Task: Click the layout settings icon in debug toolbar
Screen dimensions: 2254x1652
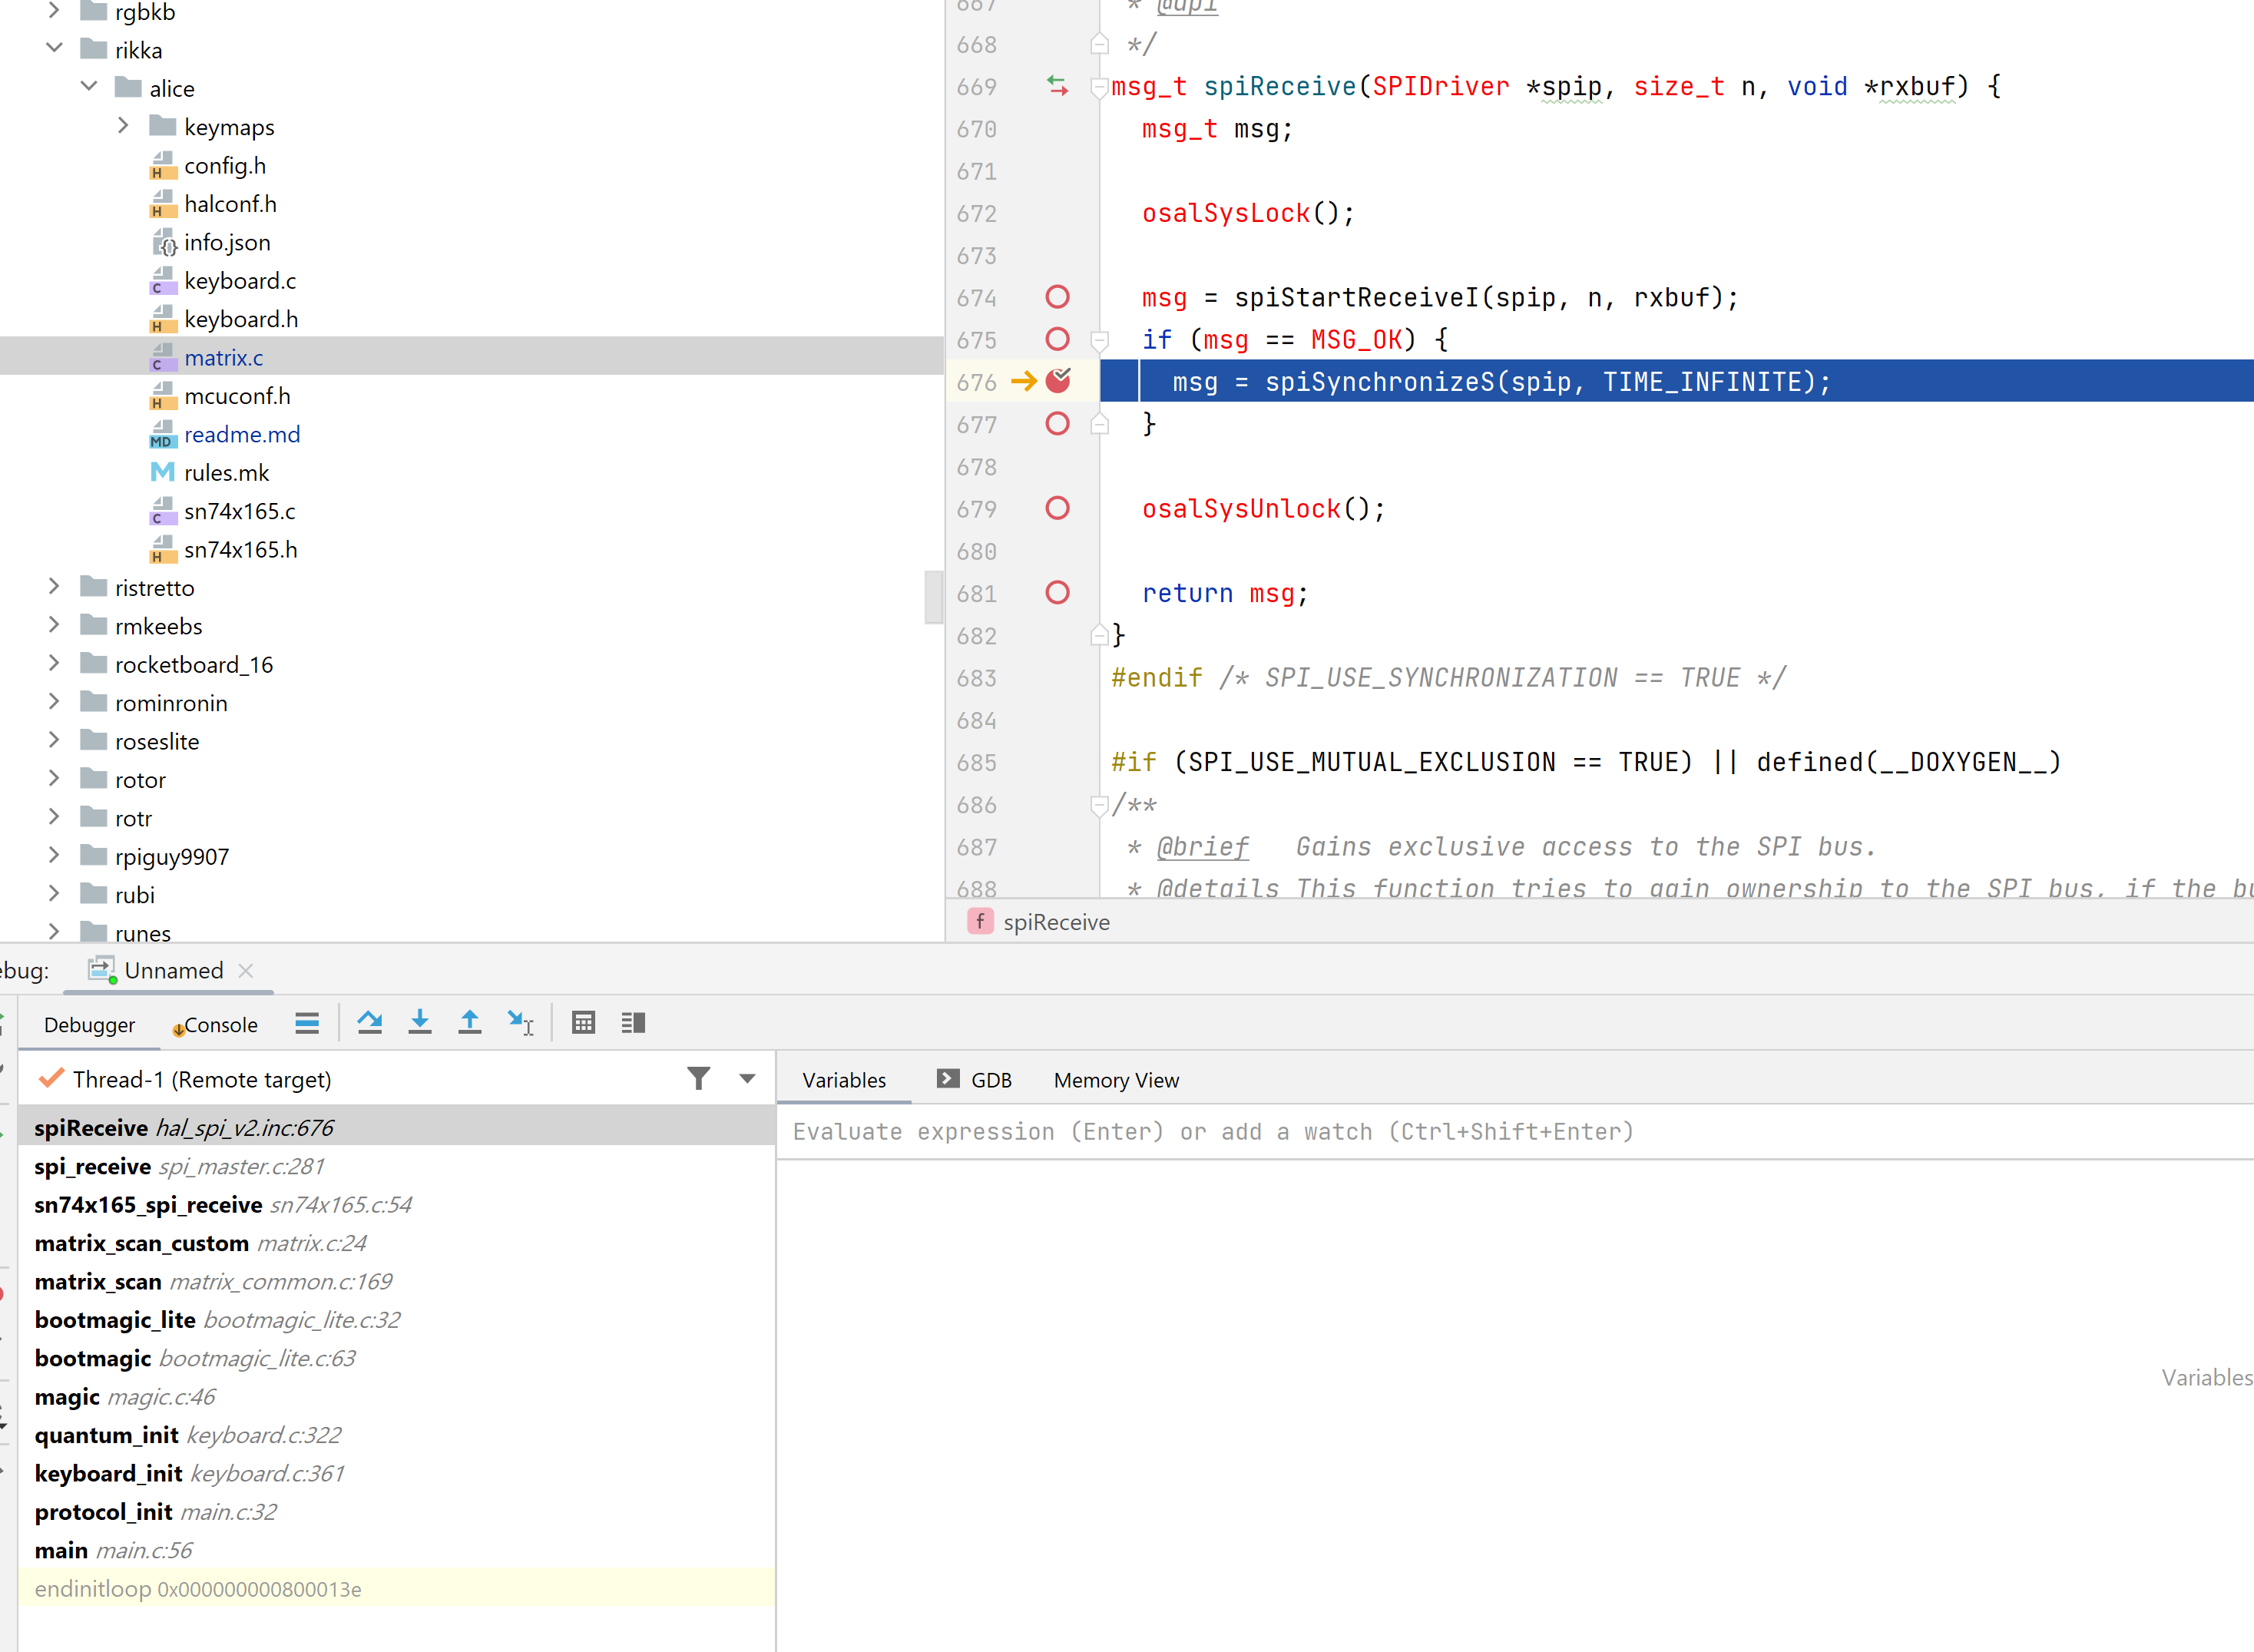Action: click(633, 1022)
